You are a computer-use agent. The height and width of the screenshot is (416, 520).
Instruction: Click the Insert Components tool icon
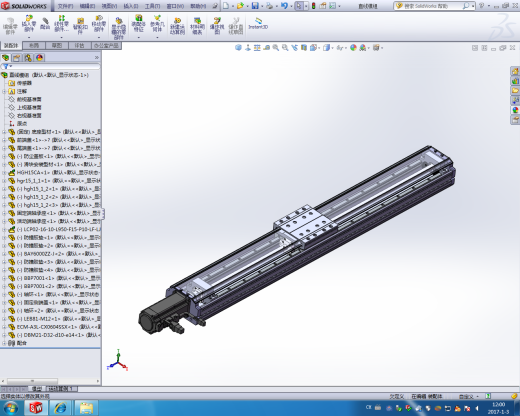click(29, 24)
